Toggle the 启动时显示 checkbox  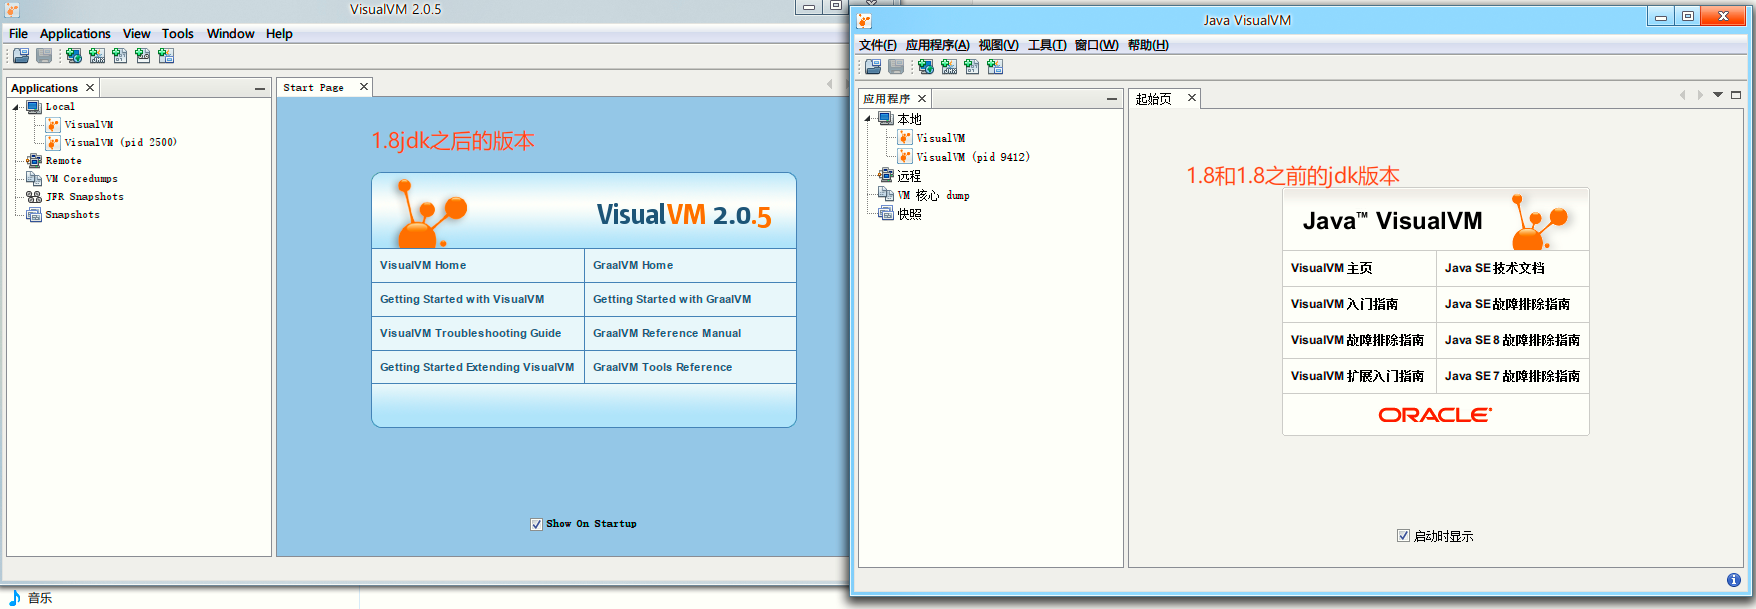click(x=1403, y=536)
